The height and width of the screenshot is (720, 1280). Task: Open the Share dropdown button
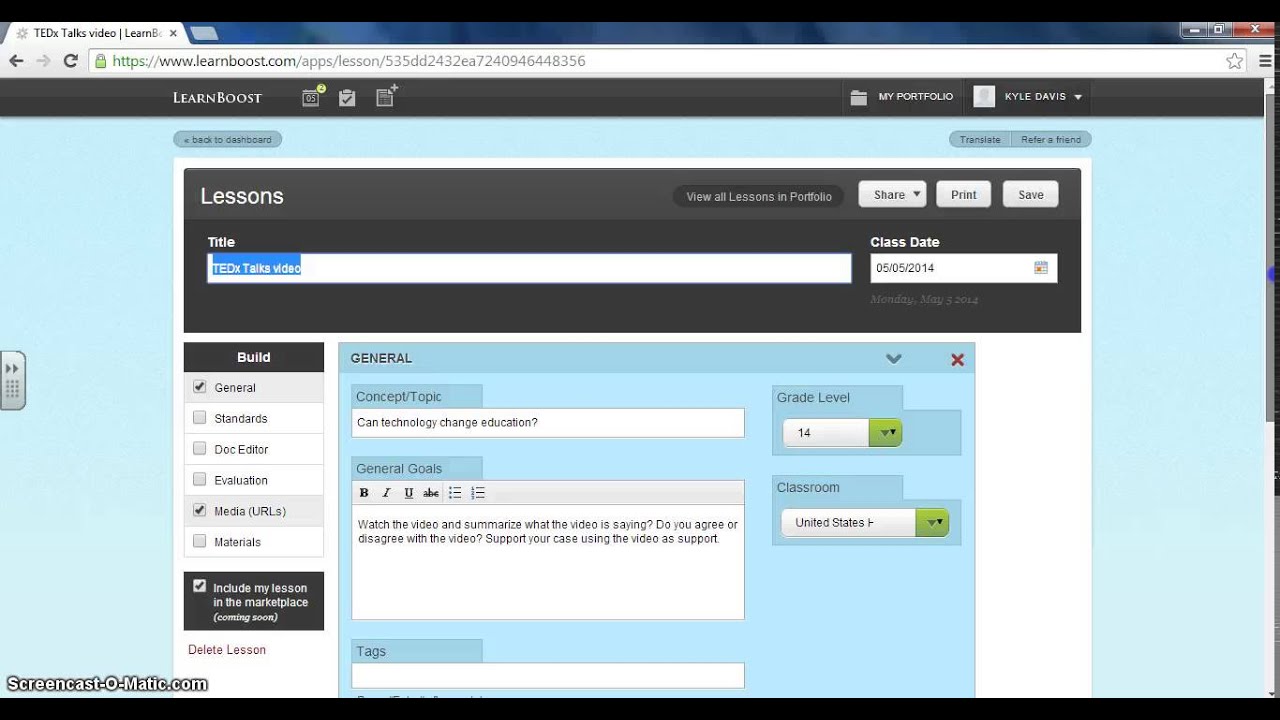pos(892,194)
